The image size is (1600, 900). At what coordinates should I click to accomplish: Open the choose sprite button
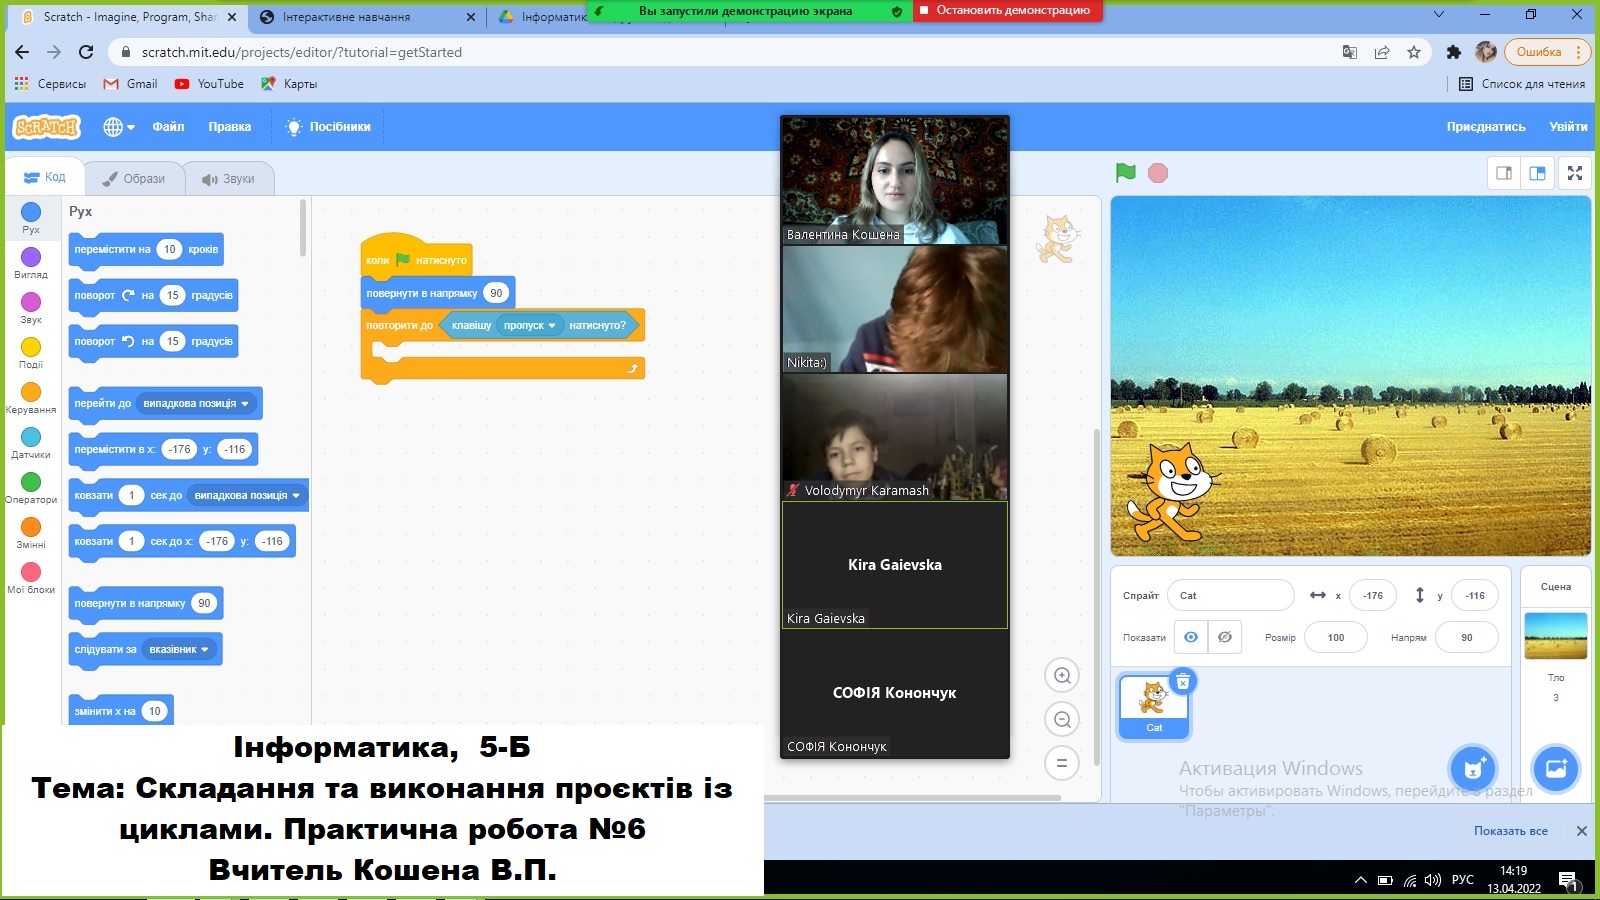click(x=1472, y=769)
